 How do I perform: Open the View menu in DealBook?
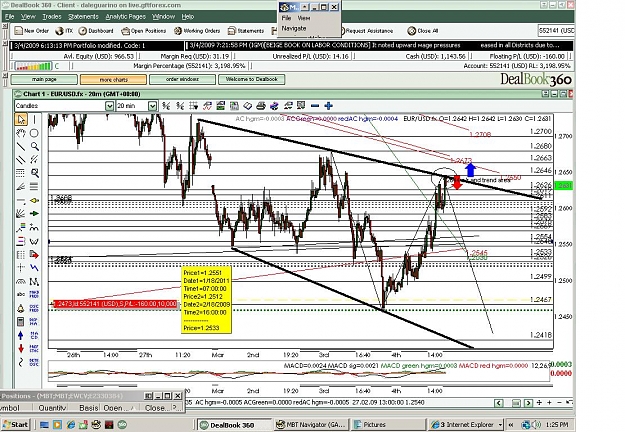[28, 16]
